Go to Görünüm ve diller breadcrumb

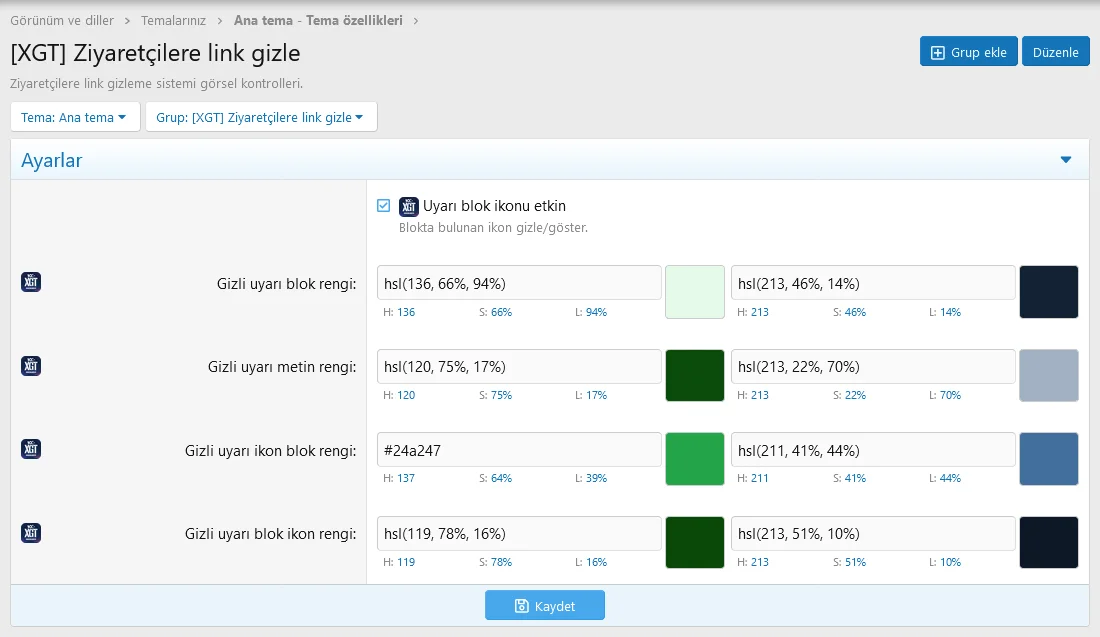point(62,20)
